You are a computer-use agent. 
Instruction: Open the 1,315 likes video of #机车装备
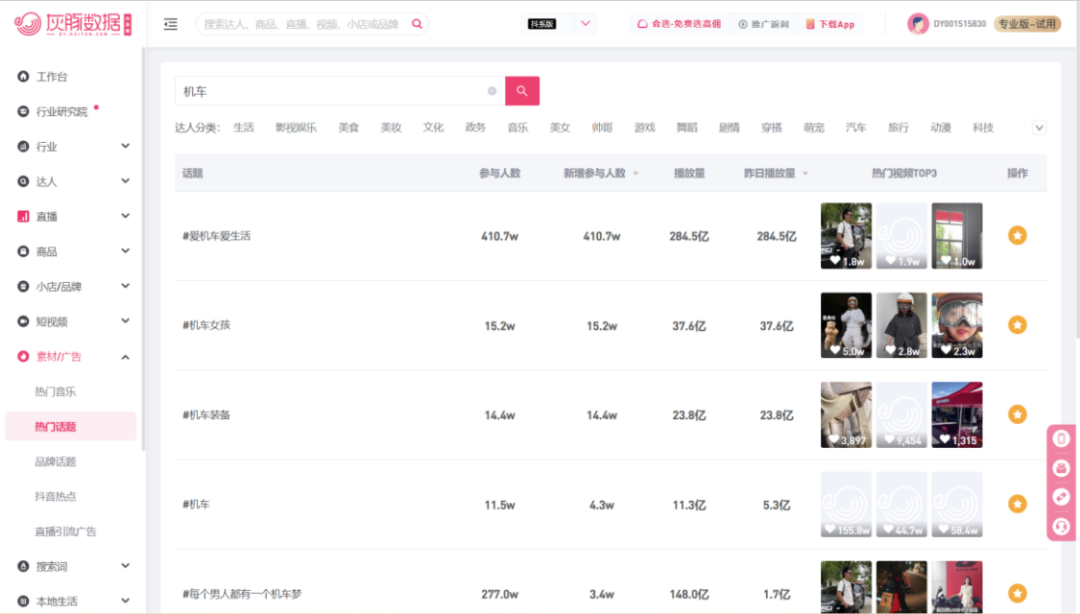957,415
